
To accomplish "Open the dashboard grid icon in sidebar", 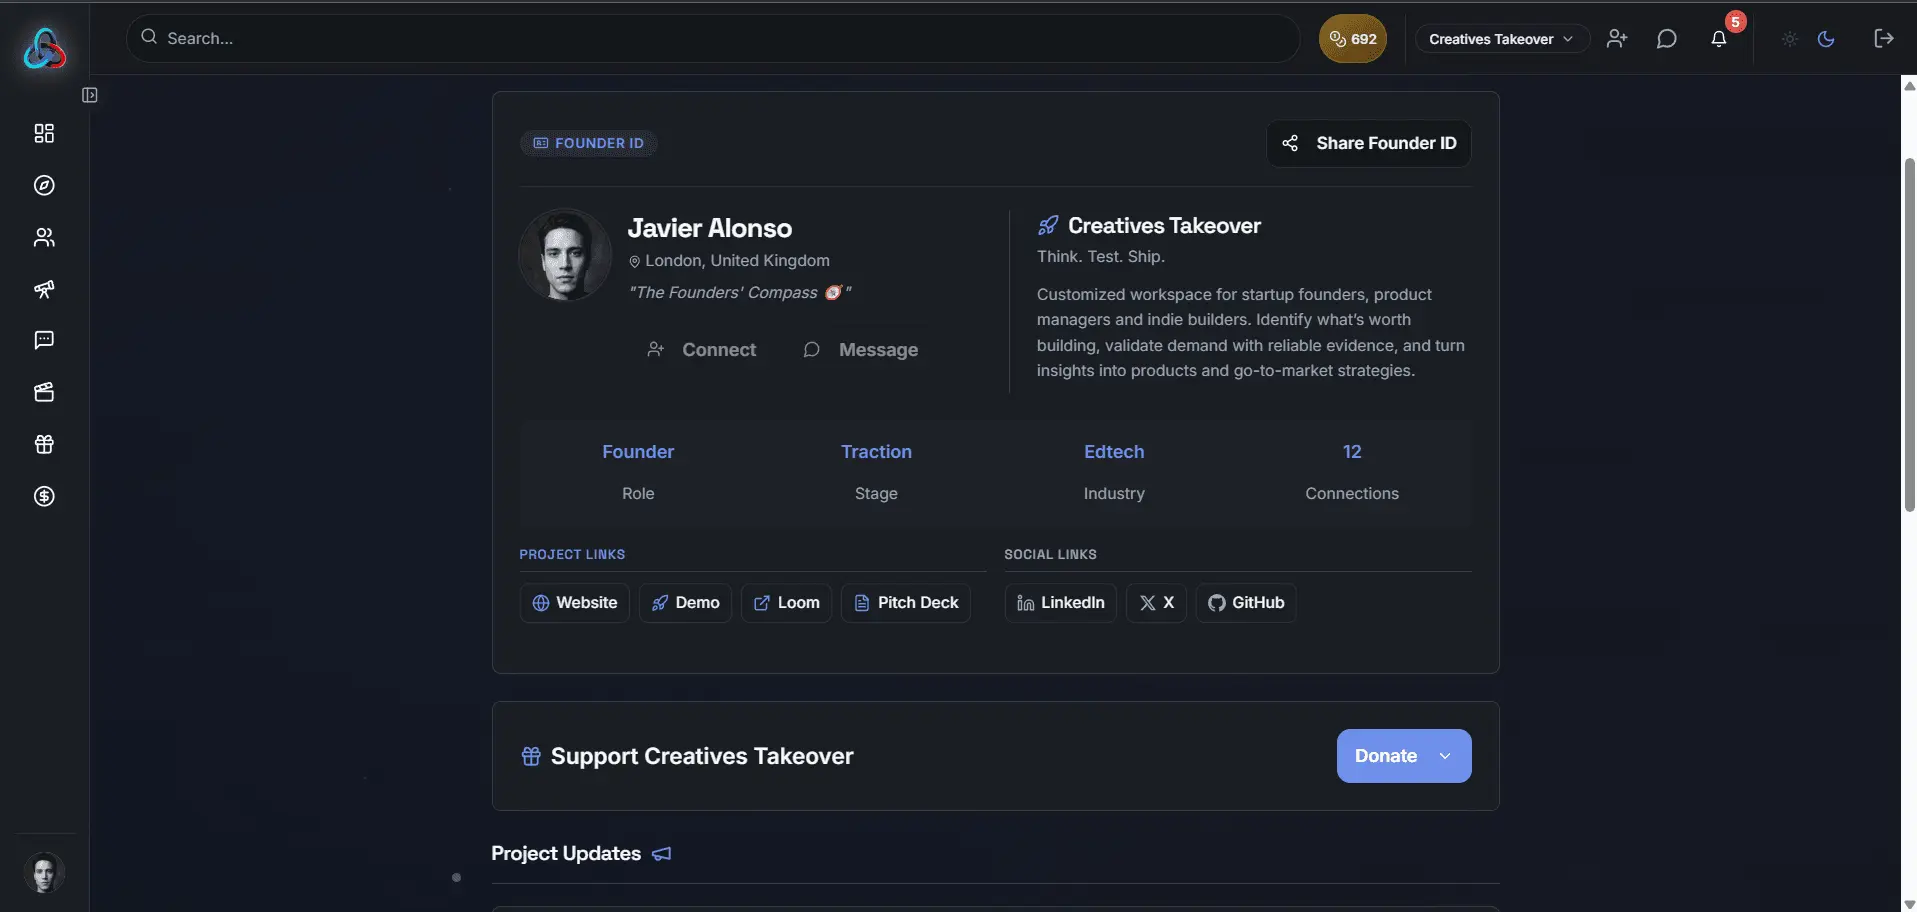I will point(44,133).
